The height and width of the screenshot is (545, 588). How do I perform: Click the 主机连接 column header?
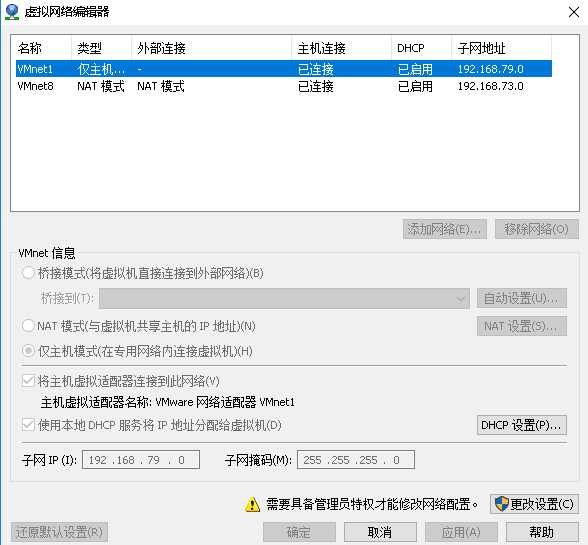pyautogui.click(x=341, y=48)
